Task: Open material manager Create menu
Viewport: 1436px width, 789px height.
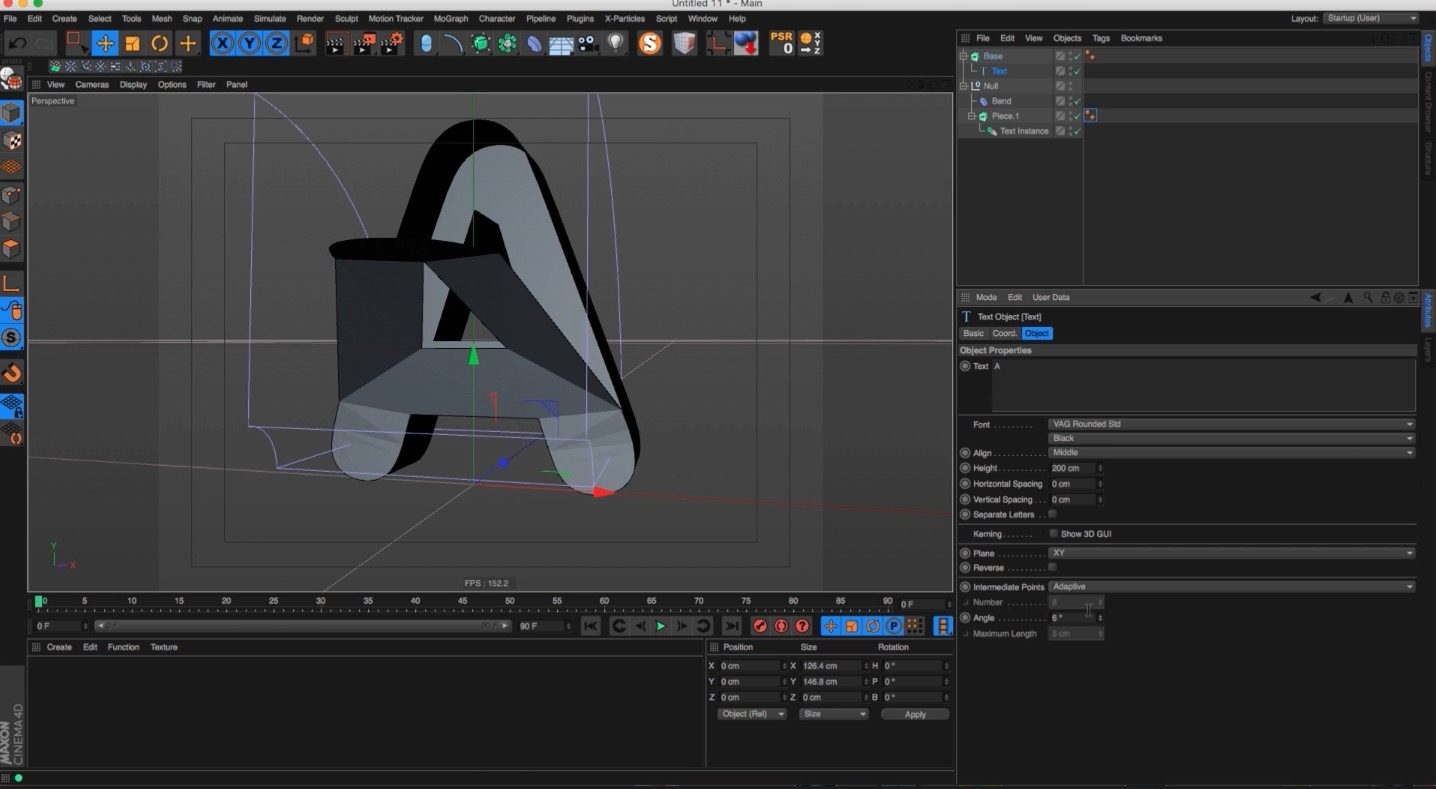Action: pyautogui.click(x=60, y=647)
